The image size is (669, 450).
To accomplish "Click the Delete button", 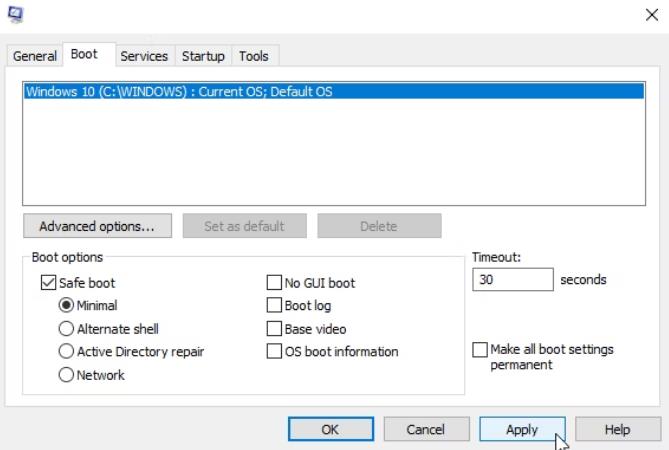I will point(379,226).
